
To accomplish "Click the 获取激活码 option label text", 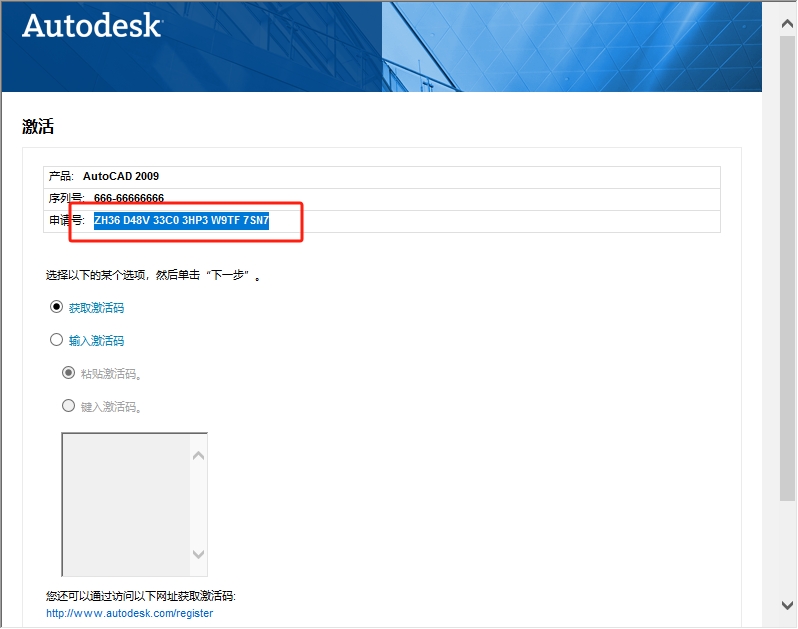I will tap(96, 308).
